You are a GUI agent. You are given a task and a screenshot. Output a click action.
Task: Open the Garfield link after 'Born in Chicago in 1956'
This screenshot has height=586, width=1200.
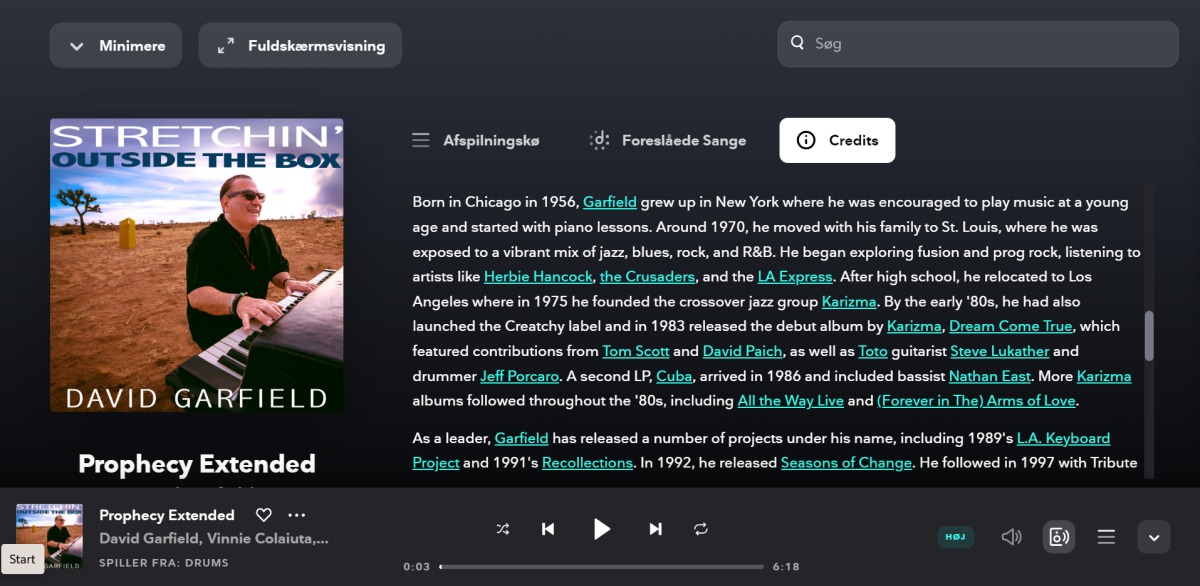[x=610, y=202]
